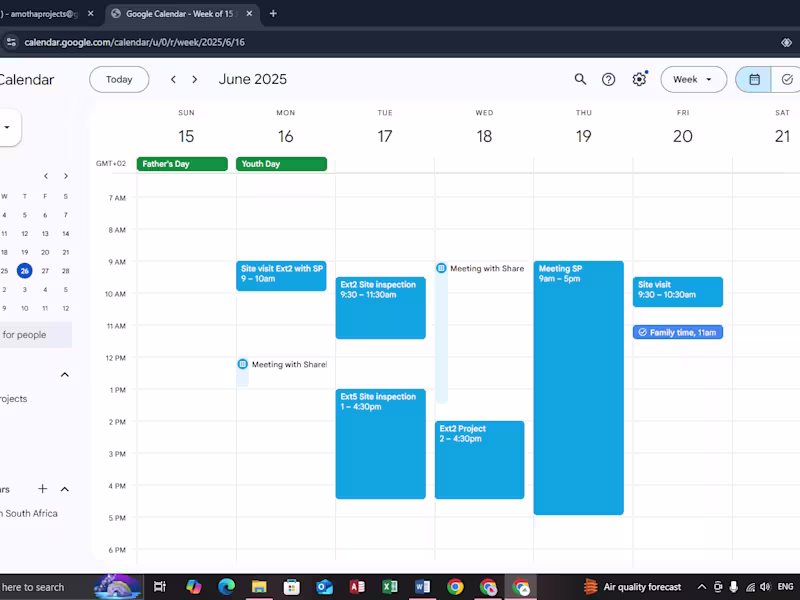This screenshot has width=800, height=600.
Task: Click the GMT+02 timezone label
Action: (111, 163)
